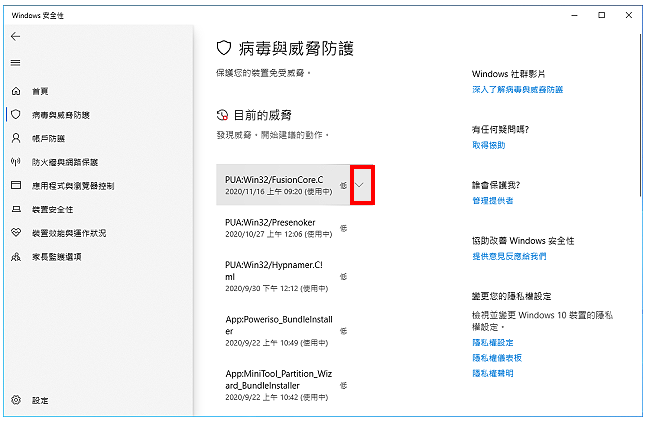Open the hamburger navigation menu
Viewport: 649px width, 432px height.
point(16,62)
